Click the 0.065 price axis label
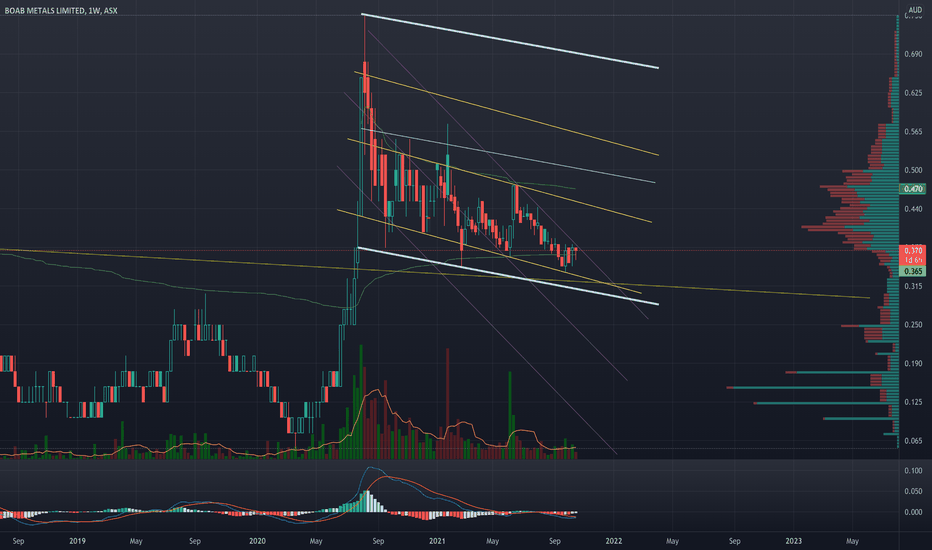Screen dimensions: 932x550 coord(914,441)
